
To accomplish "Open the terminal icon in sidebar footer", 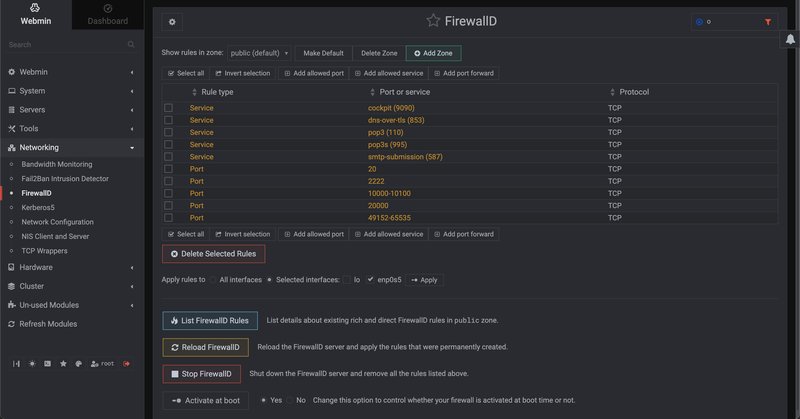I will click(47, 364).
